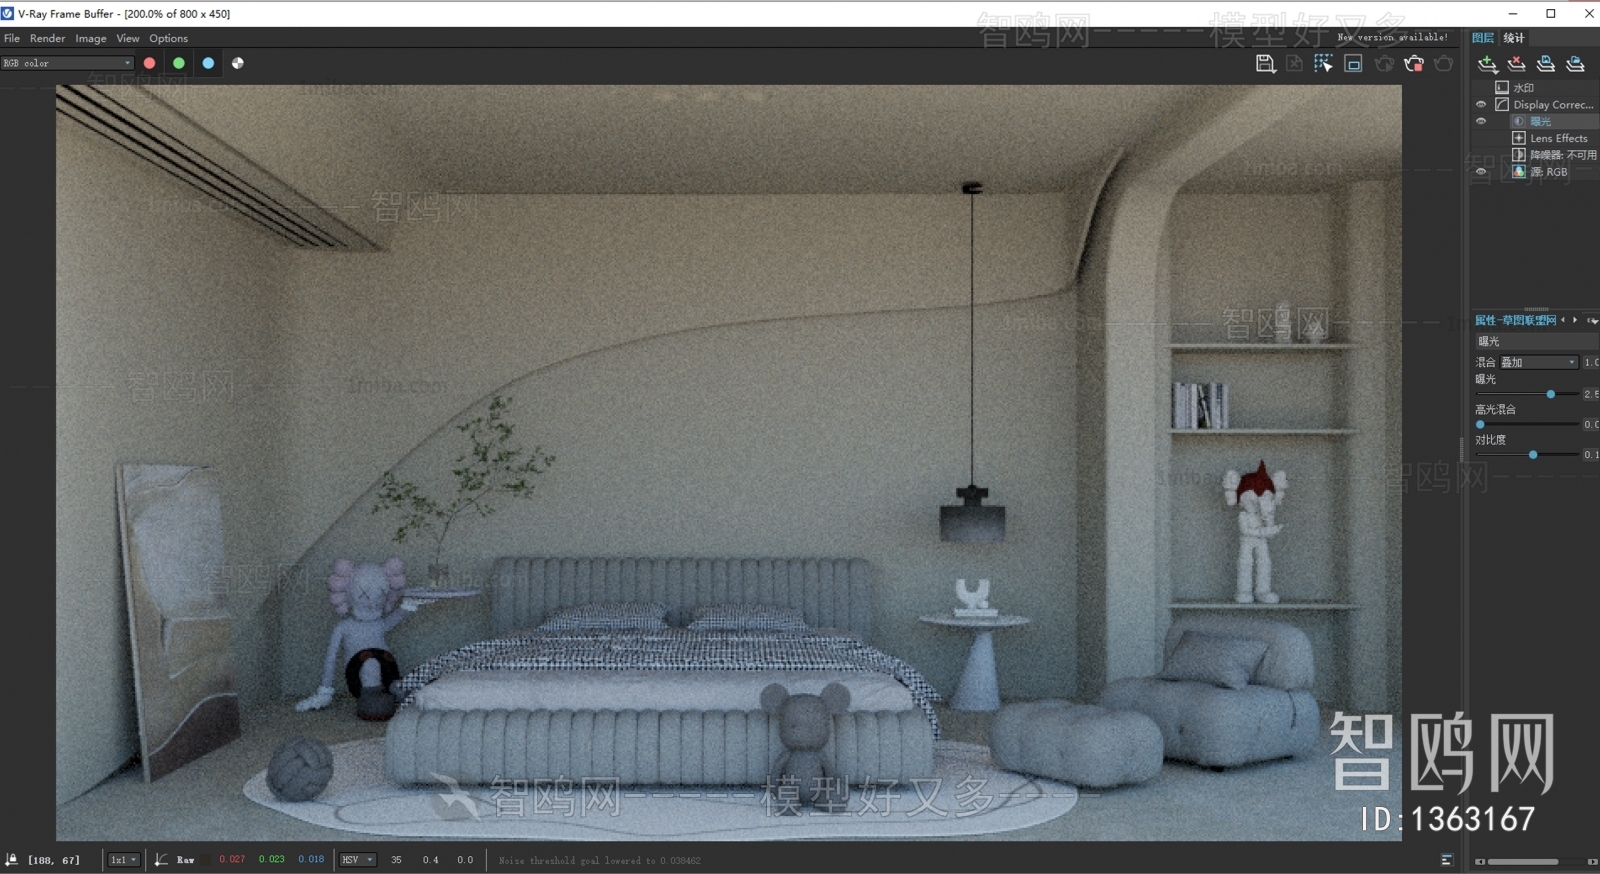Open the File menu

pos(12,38)
